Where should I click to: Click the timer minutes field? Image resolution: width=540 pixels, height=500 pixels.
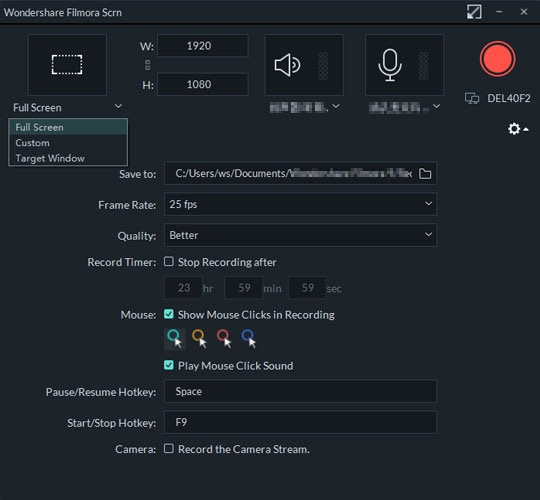(x=243, y=288)
